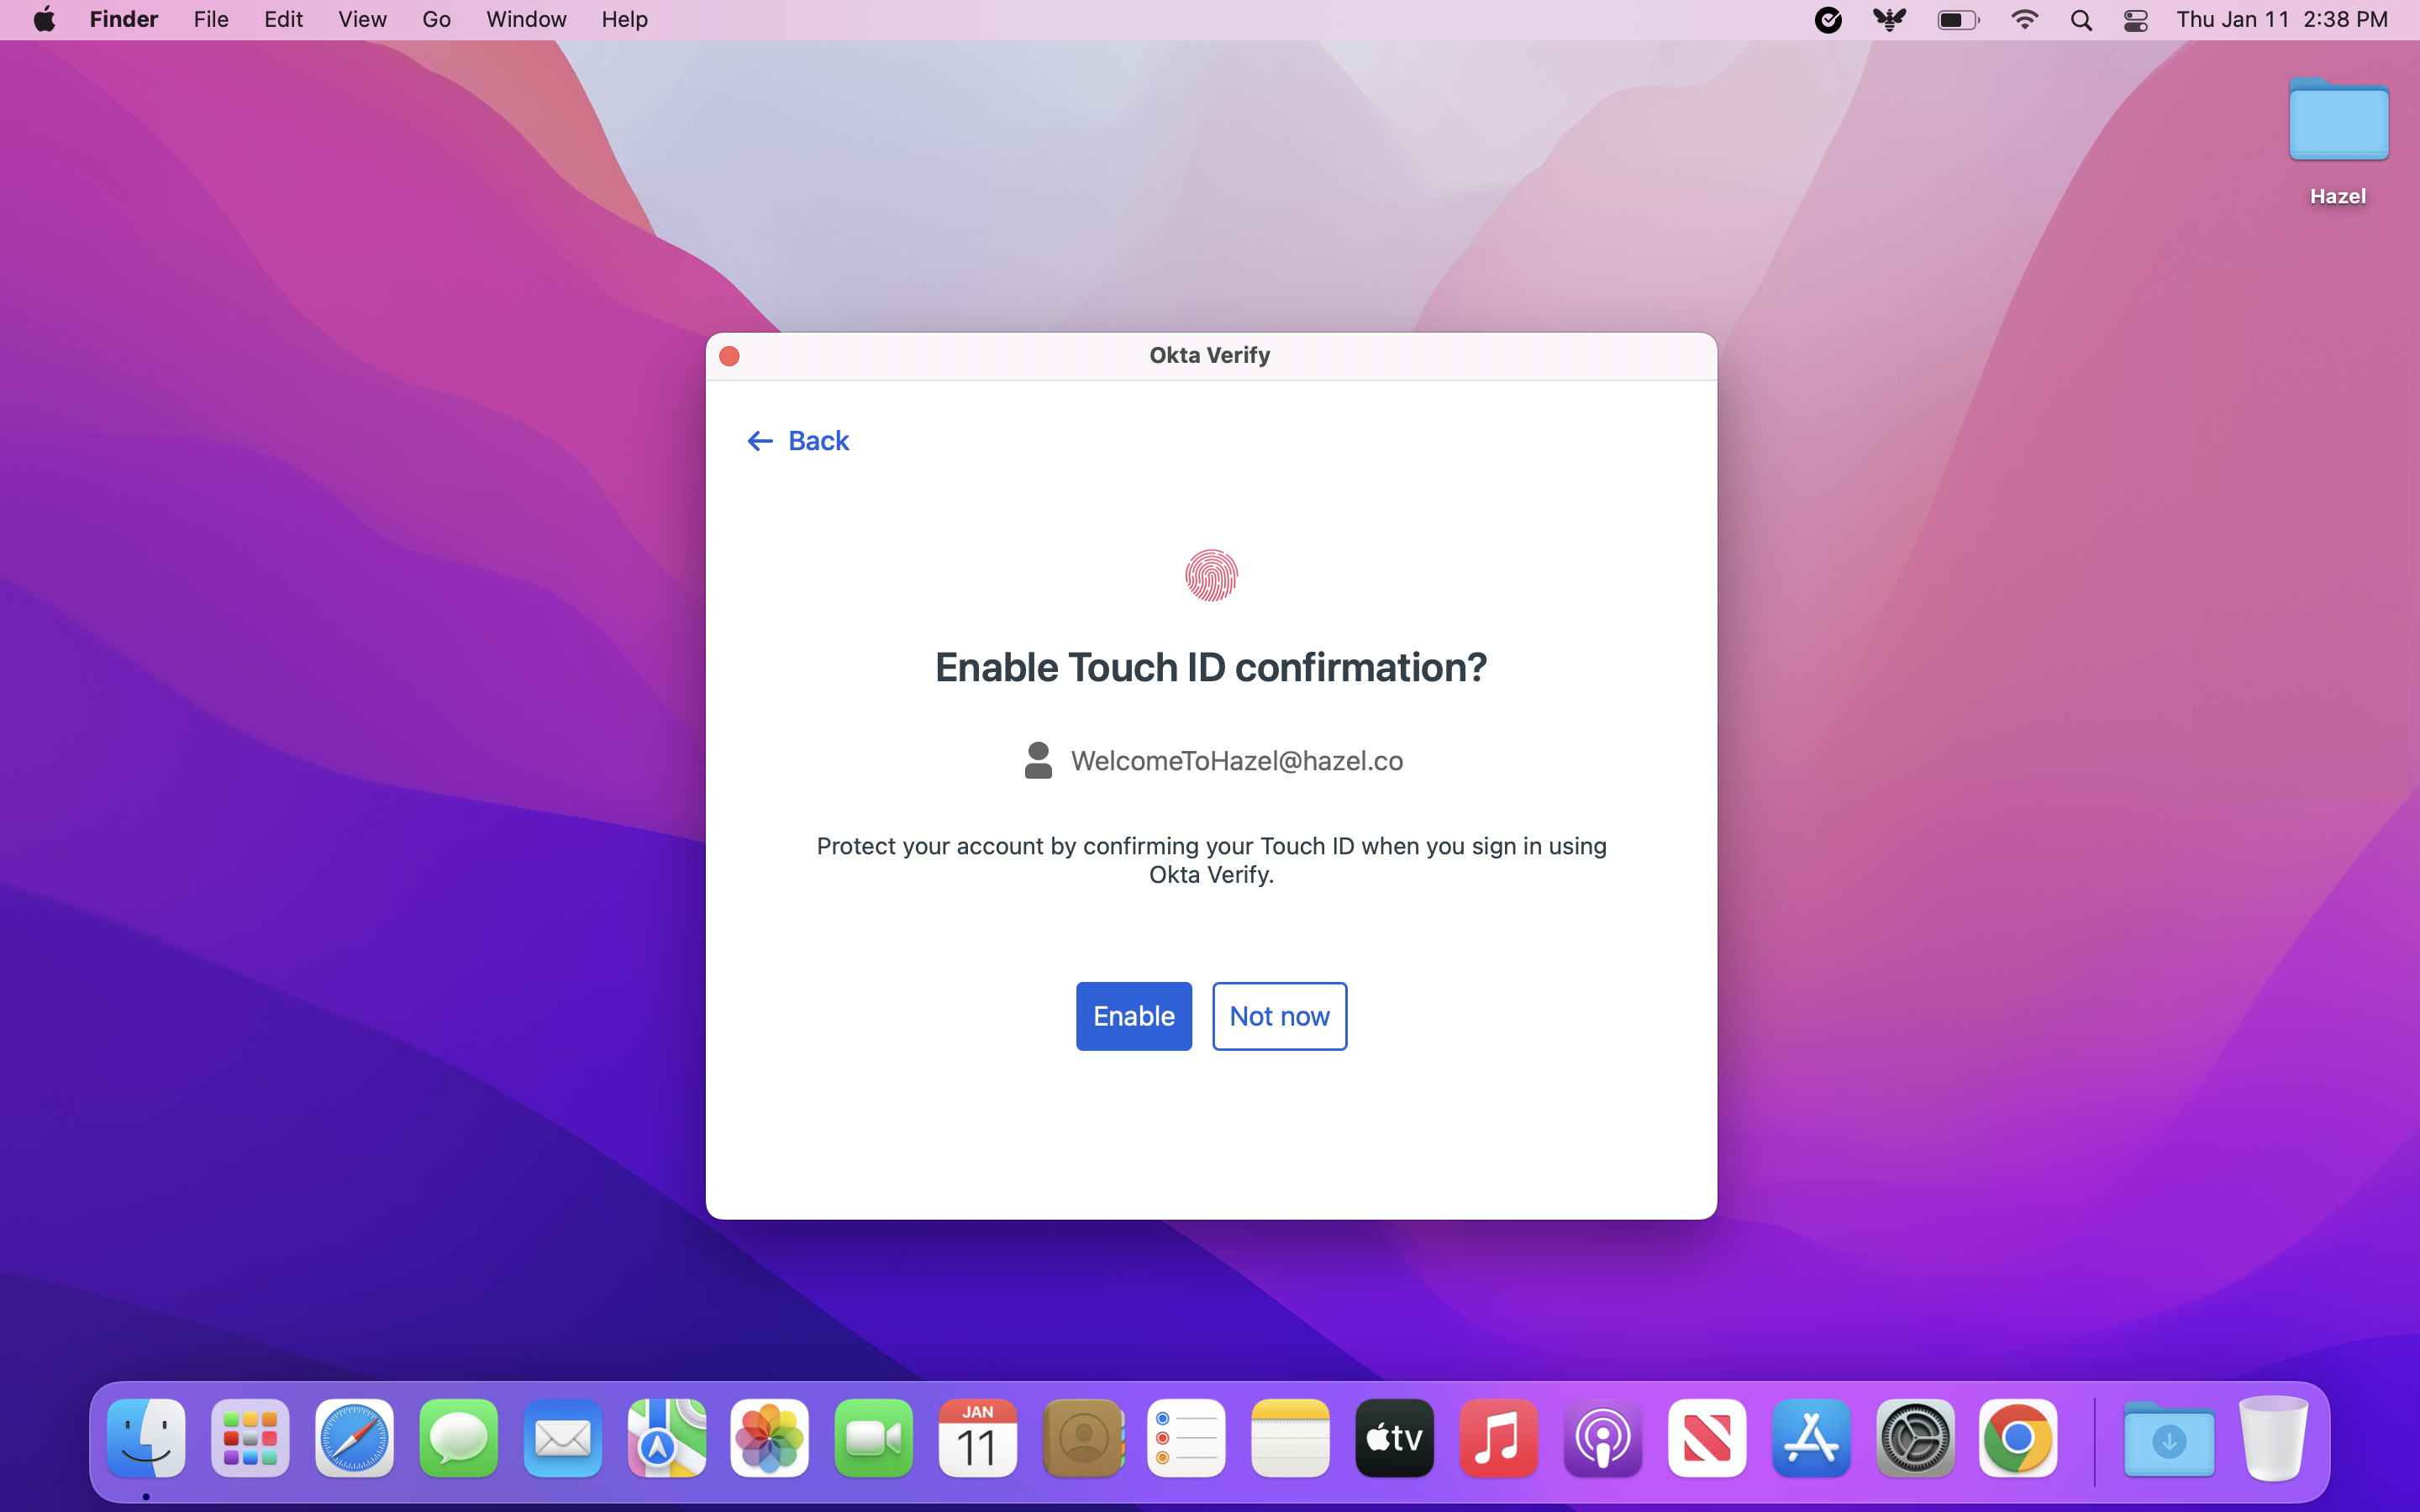Click the user avatar icon beside the email
2420x1512 pixels.
pyautogui.click(x=1038, y=760)
